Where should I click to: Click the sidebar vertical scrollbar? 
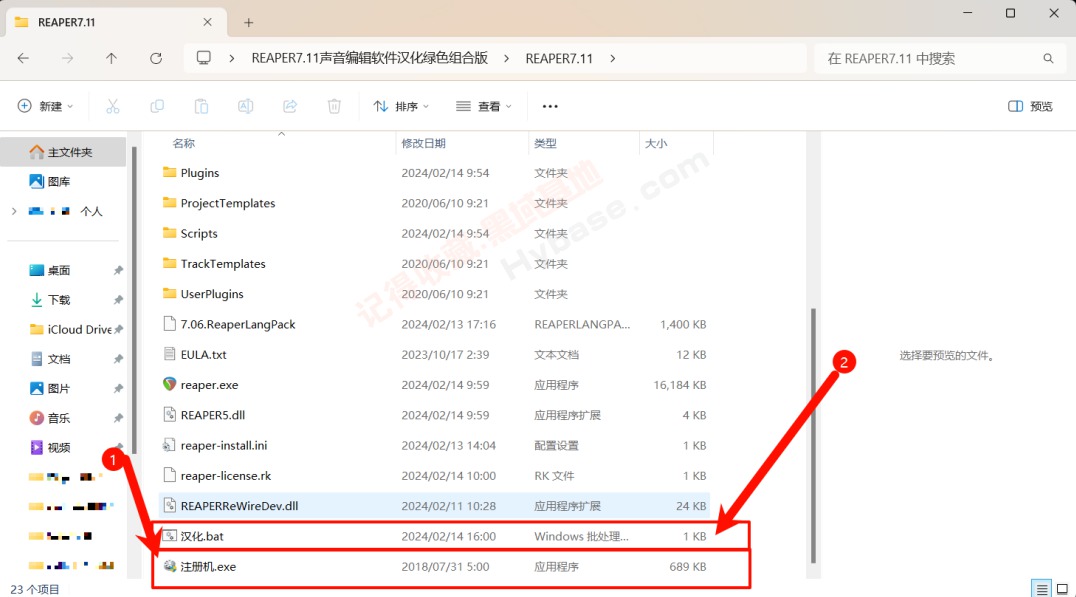[x=134, y=300]
